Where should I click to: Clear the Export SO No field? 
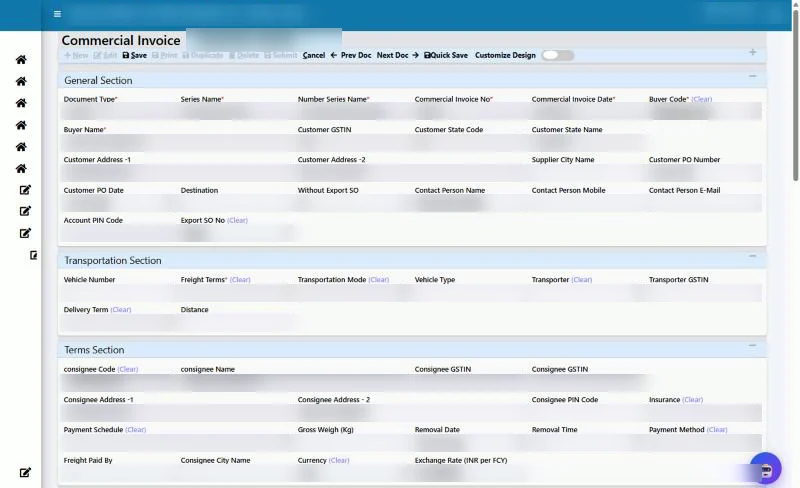pos(237,220)
